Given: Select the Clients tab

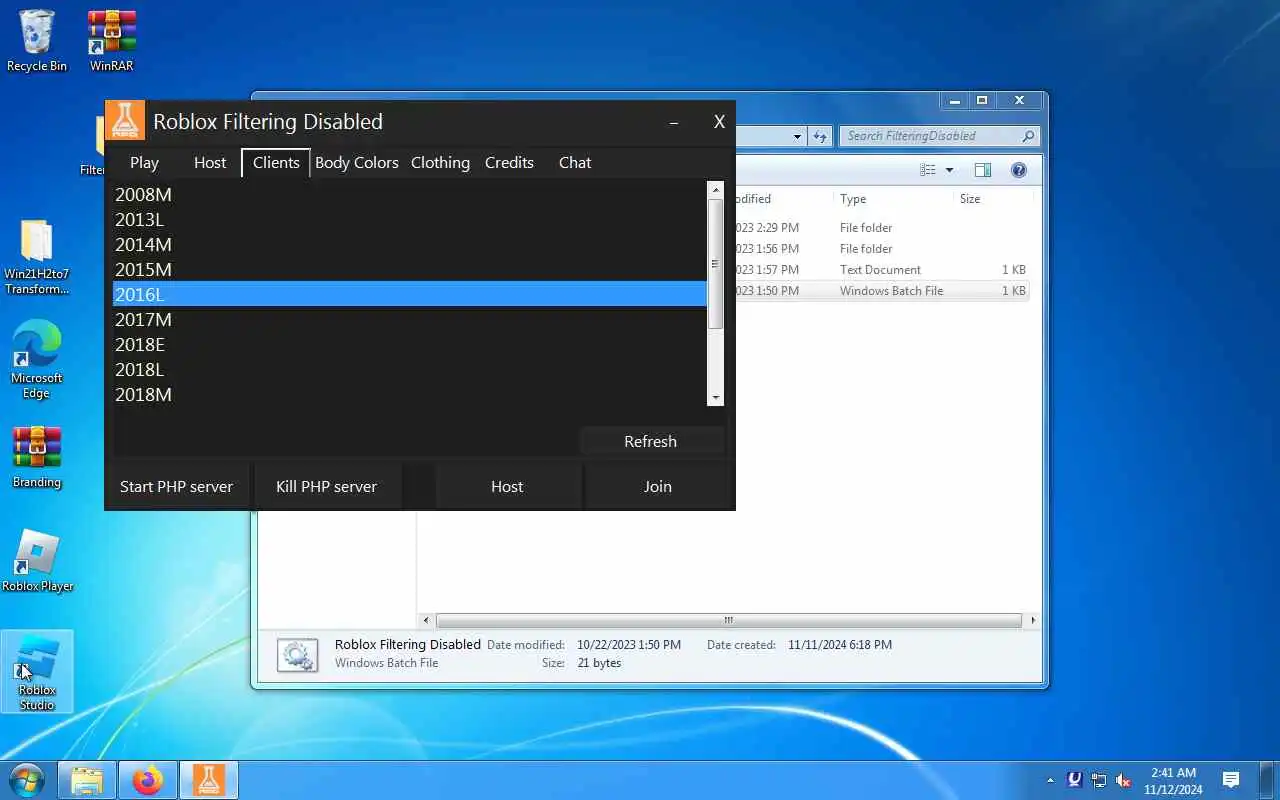Looking at the screenshot, I should click(276, 162).
